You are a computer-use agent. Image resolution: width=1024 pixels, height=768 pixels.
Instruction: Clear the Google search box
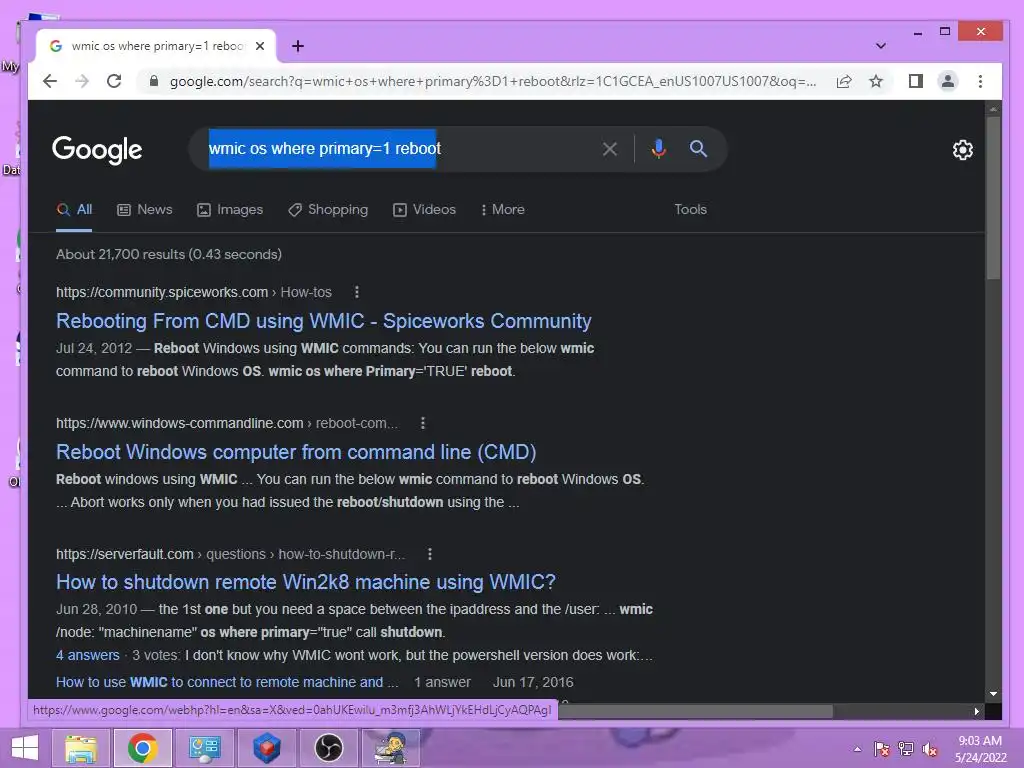(x=609, y=149)
